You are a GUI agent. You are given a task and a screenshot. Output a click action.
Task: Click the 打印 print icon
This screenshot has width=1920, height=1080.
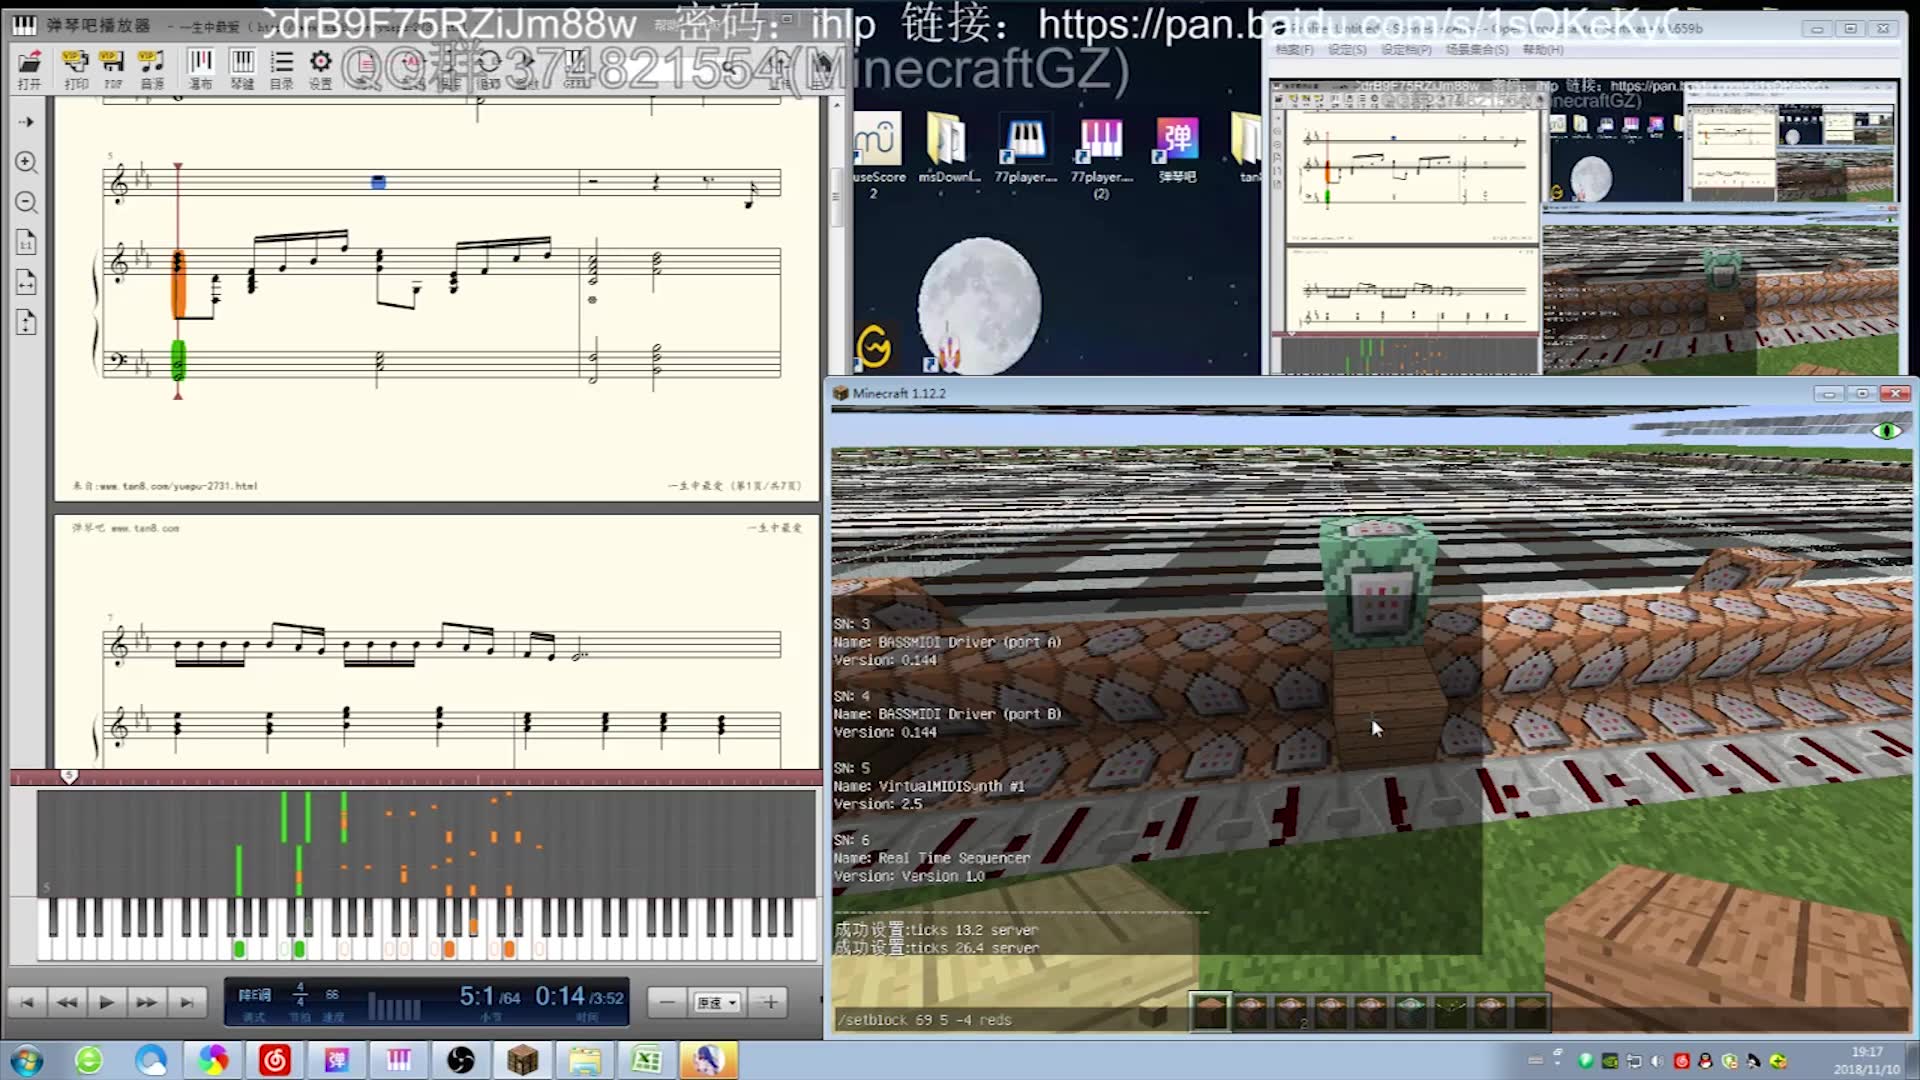[x=75, y=69]
